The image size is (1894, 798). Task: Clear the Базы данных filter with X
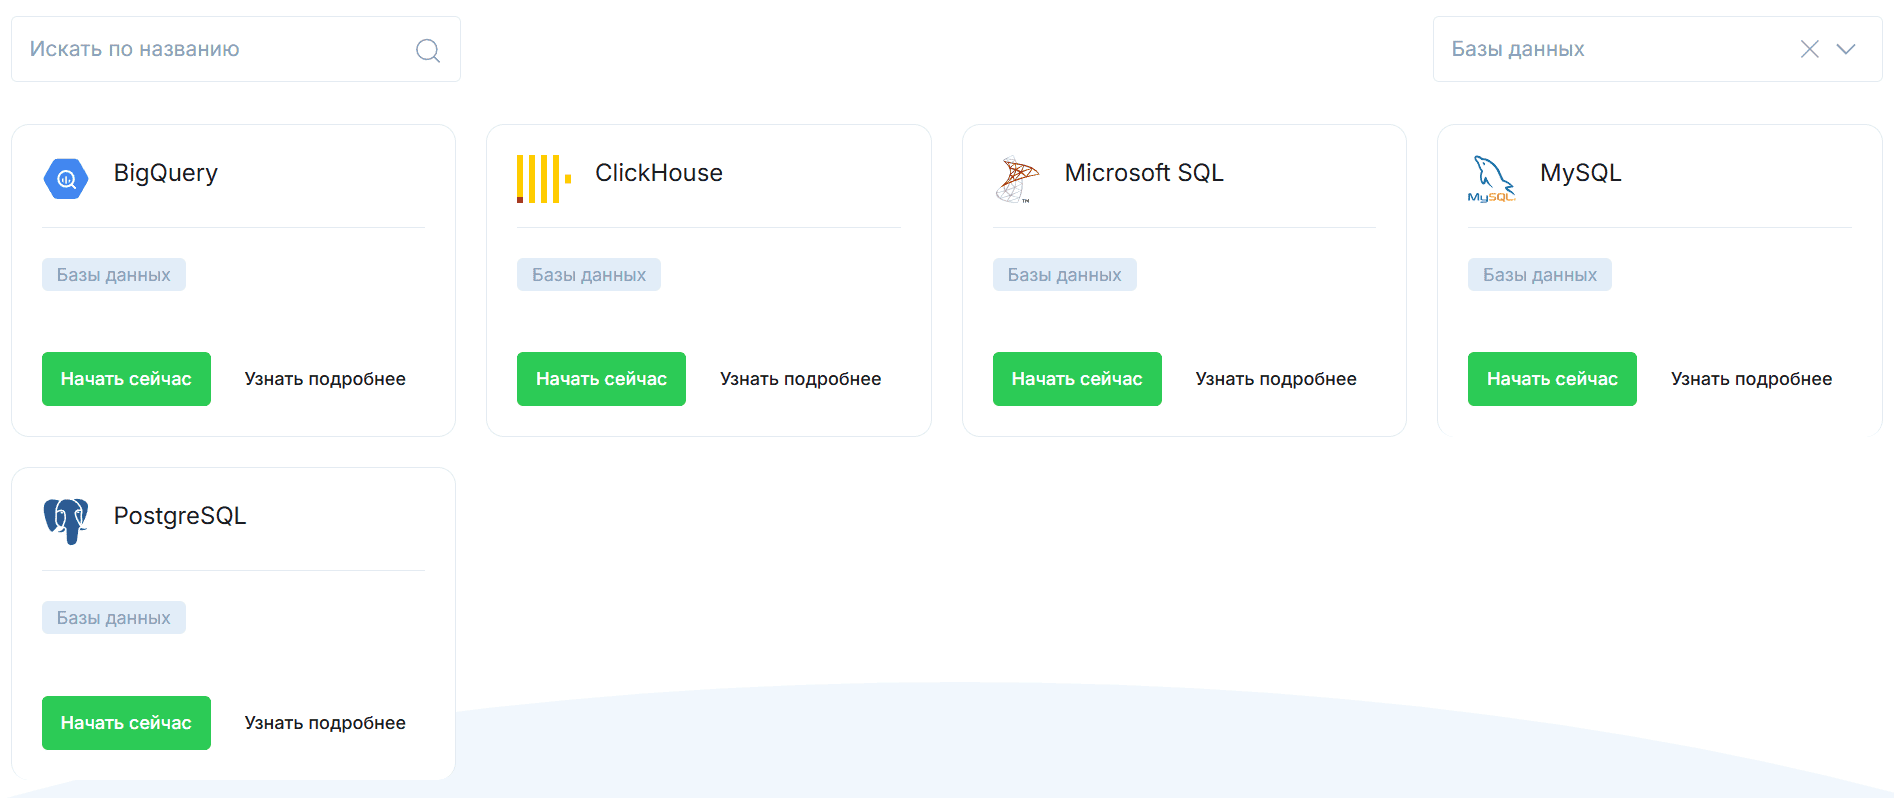click(x=1810, y=49)
